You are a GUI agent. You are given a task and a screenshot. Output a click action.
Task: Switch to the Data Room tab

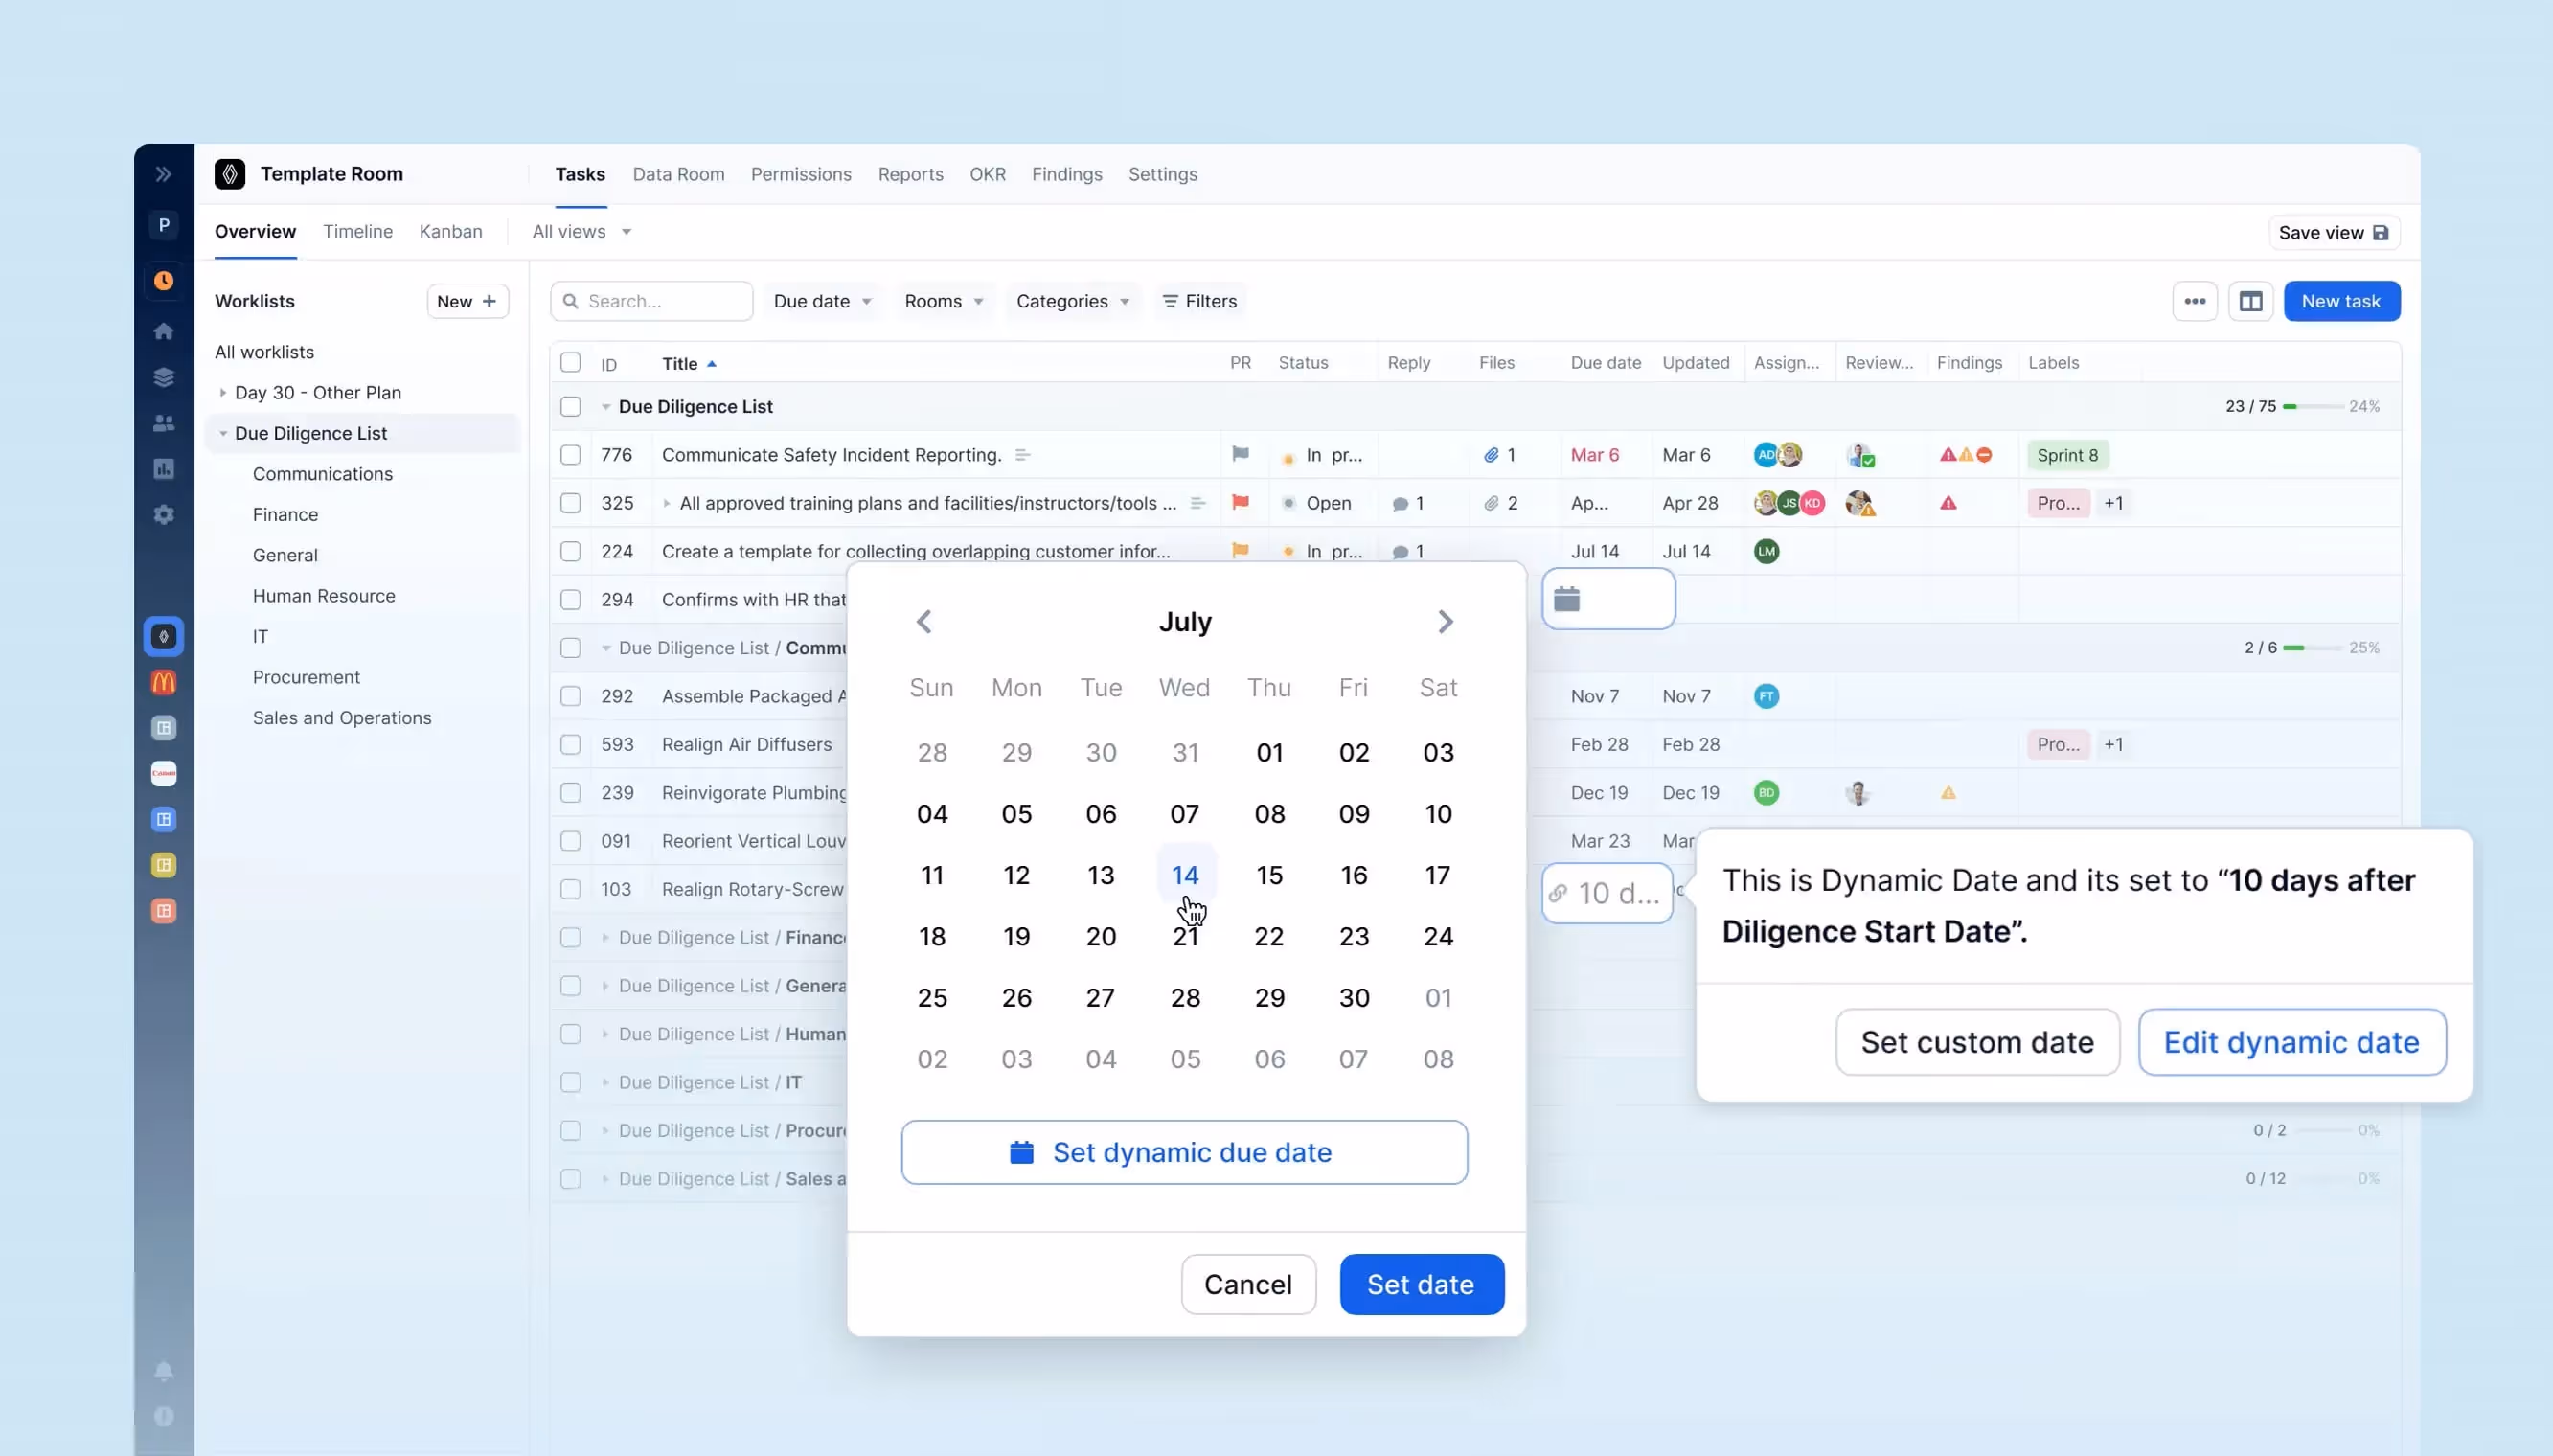click(678, 174)
